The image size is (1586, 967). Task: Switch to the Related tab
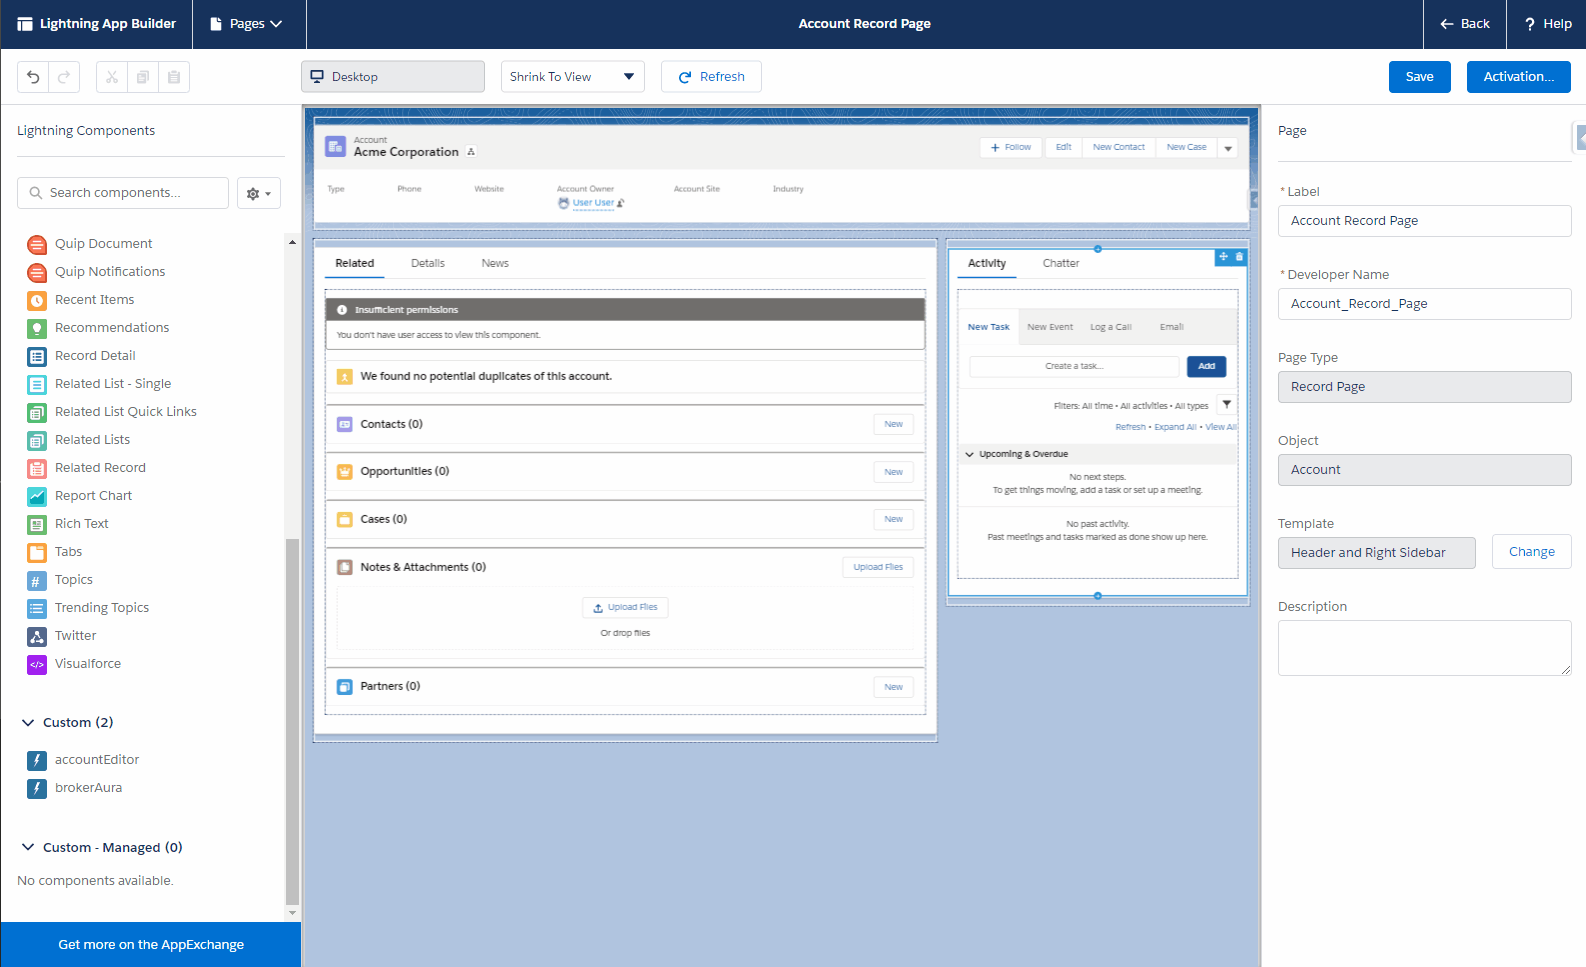click(x=355, y=263)
